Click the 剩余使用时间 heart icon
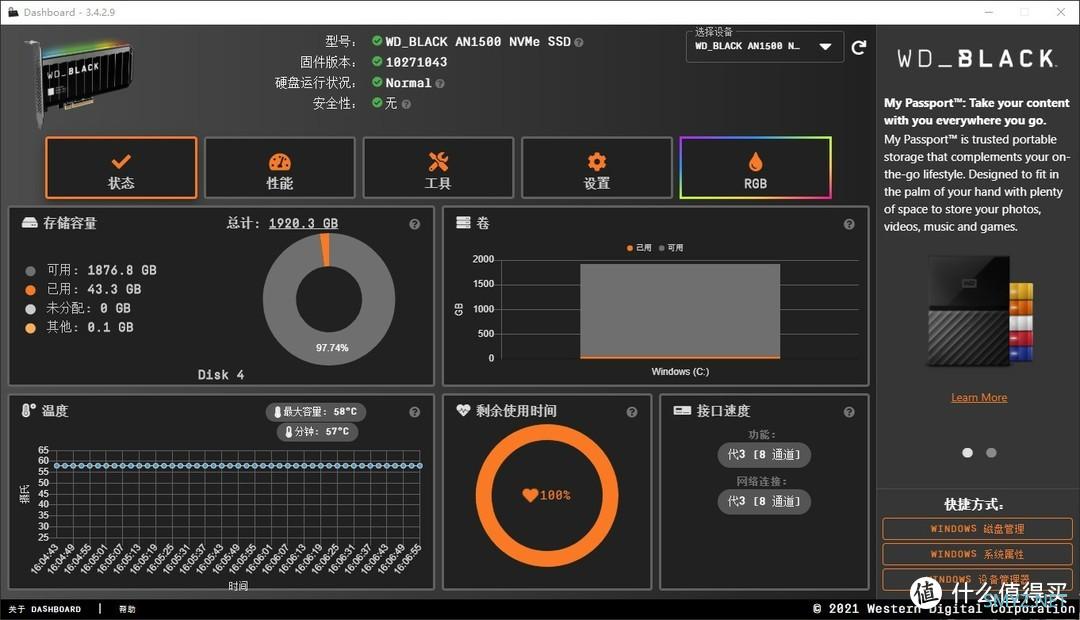 click(464, 410)
